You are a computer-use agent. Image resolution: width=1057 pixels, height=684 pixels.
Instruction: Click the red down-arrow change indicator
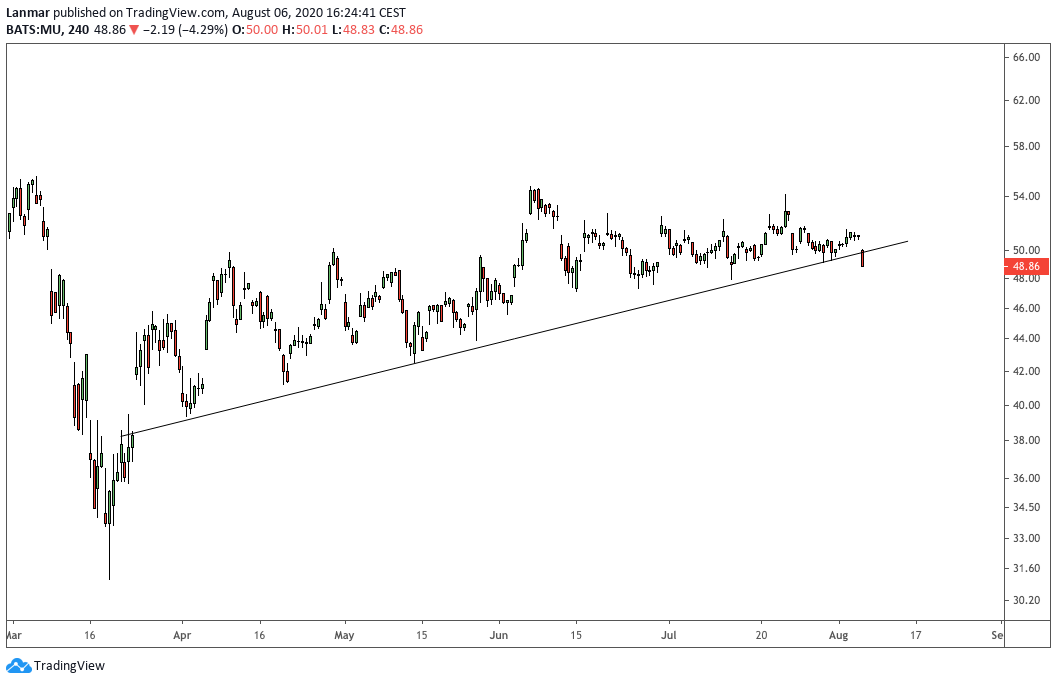click(134, 30)
